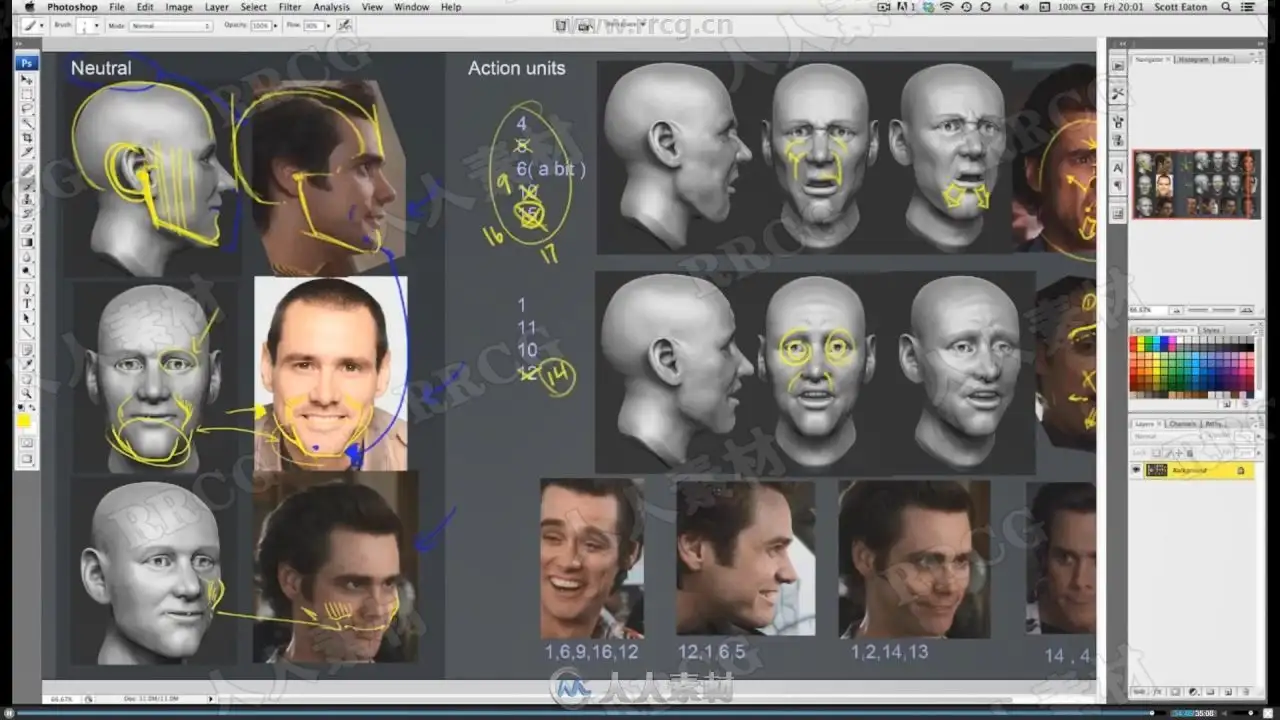The image size is (1280, 720).
Task: Select the Lasso tool
Action: 27,108
